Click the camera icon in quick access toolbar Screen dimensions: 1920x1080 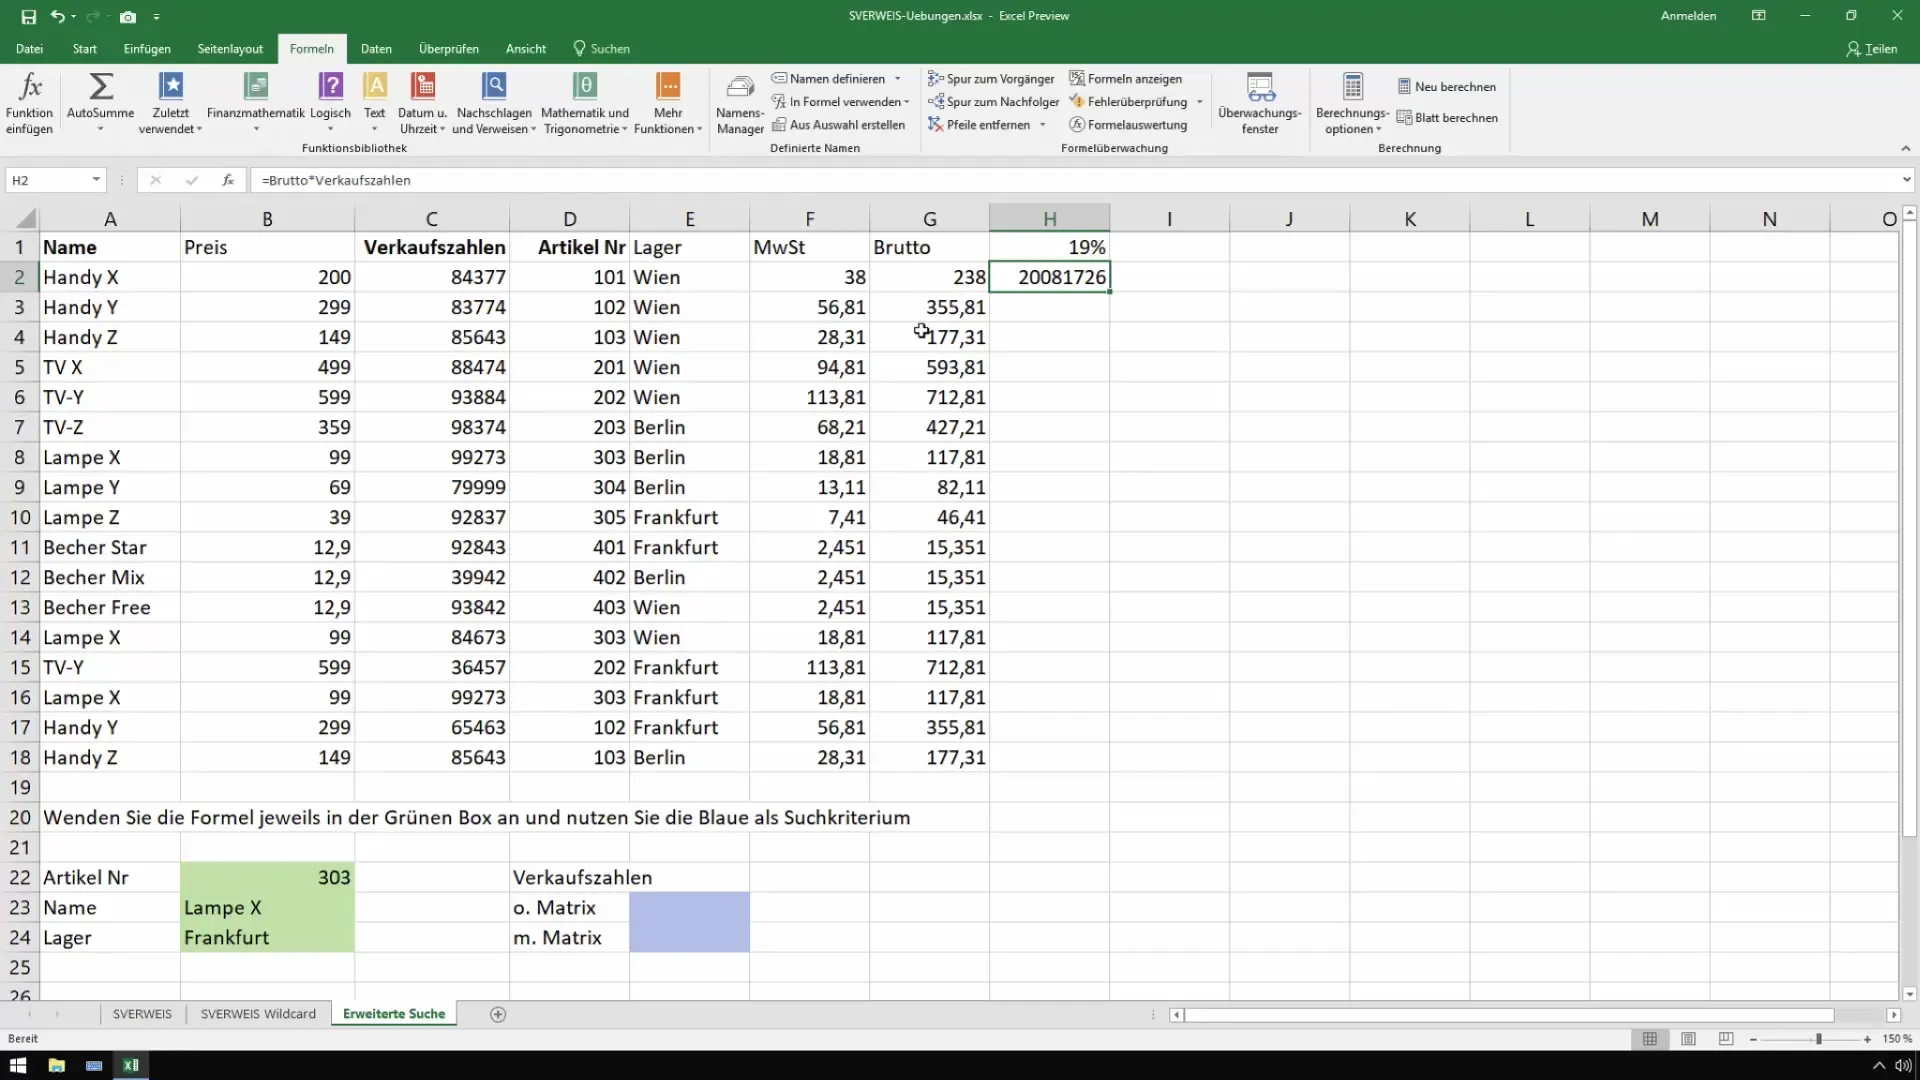coord(128,16)
